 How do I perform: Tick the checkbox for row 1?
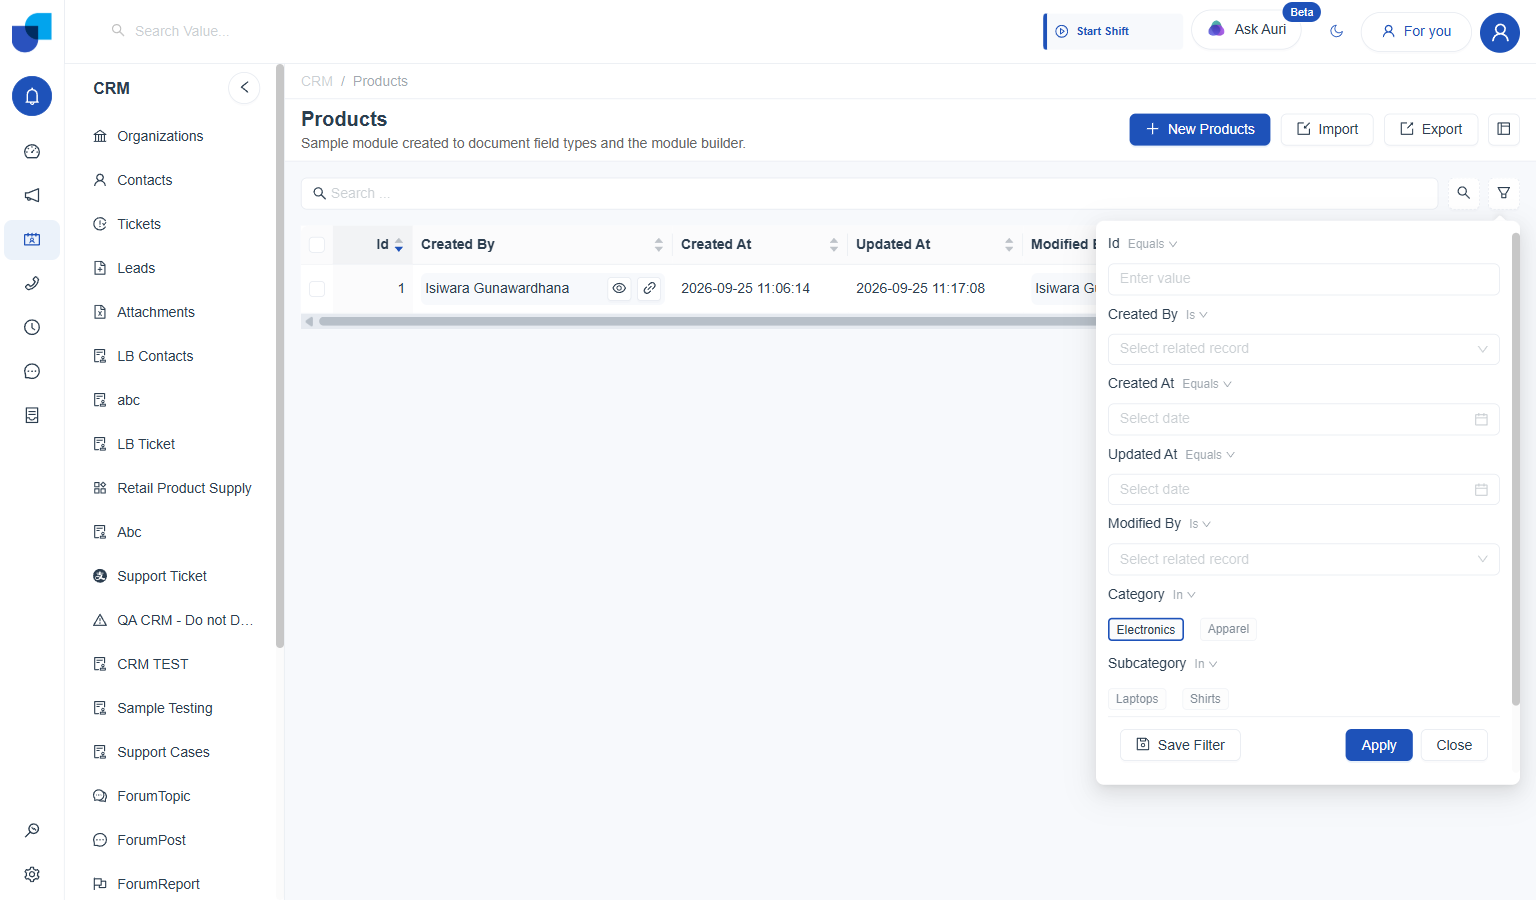[x=317, y=289]
